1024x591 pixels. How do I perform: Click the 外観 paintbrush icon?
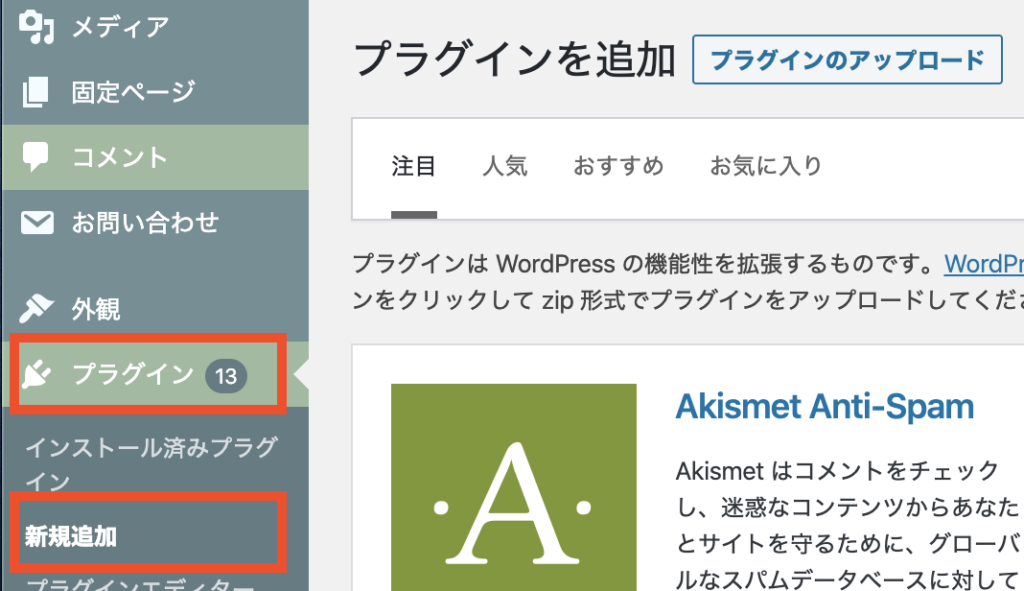[x=36, y=309]
